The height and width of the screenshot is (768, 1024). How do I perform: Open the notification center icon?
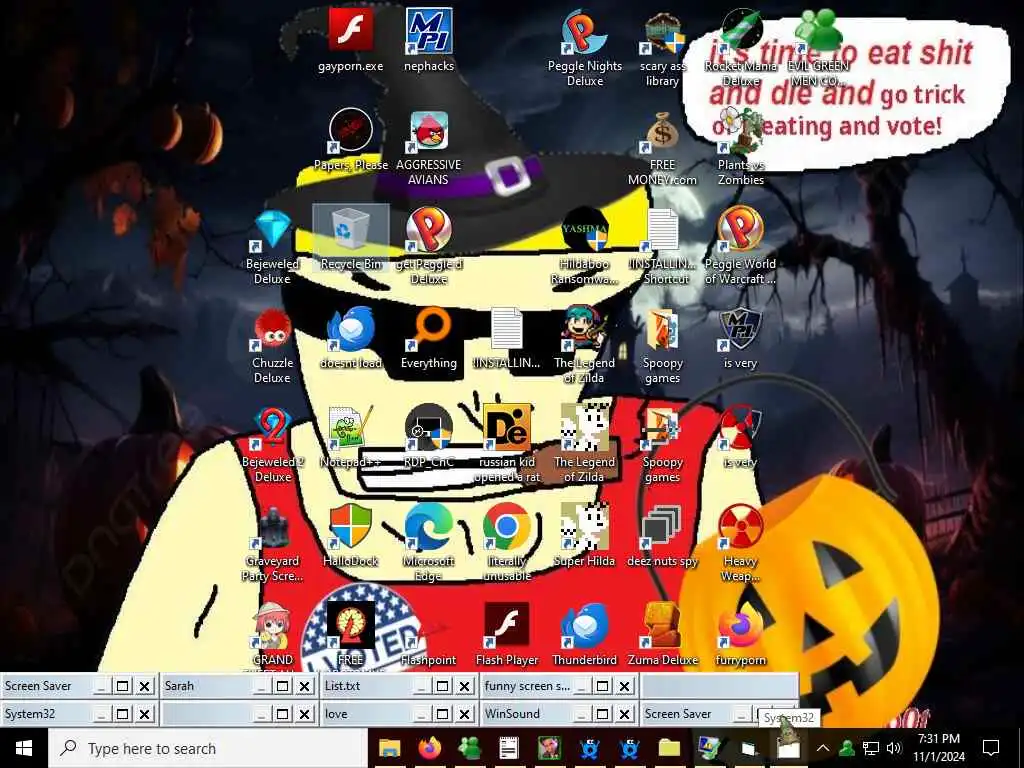991,748
